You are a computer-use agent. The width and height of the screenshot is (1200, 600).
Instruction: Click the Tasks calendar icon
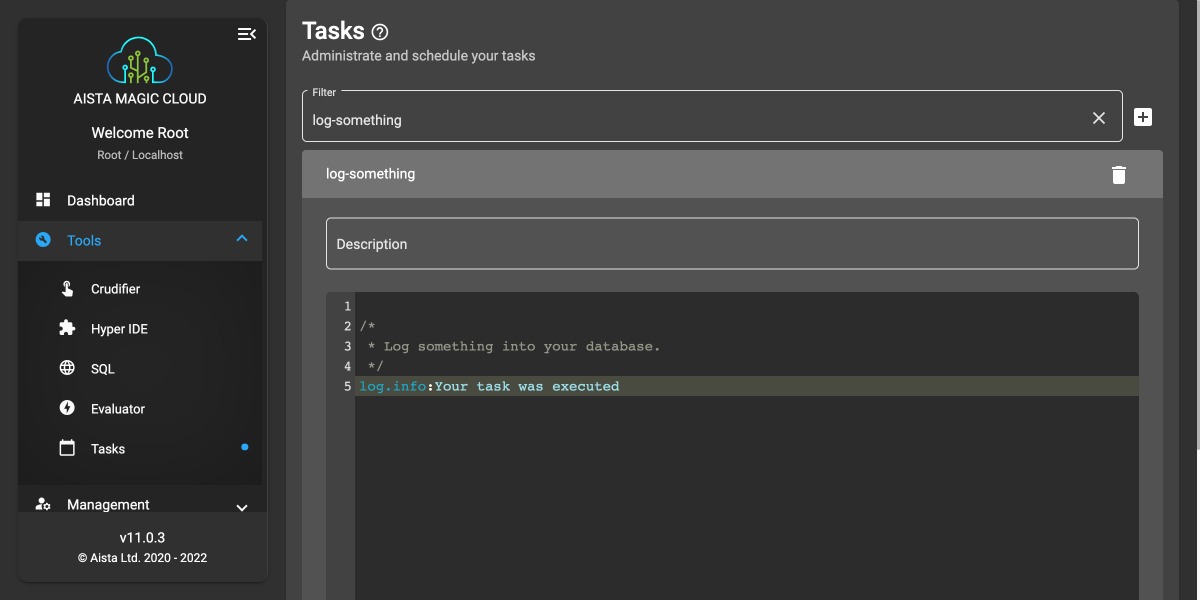pos(67,448)
